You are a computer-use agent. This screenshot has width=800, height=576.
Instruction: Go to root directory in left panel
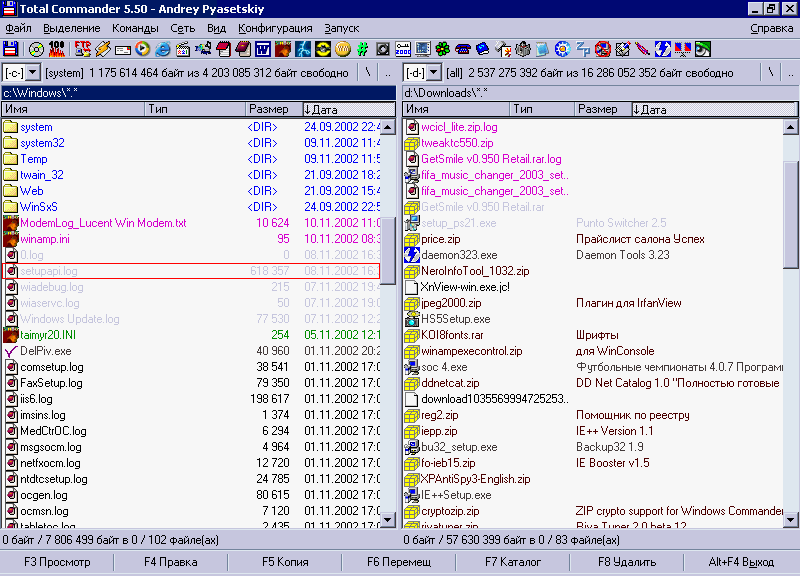368,73
